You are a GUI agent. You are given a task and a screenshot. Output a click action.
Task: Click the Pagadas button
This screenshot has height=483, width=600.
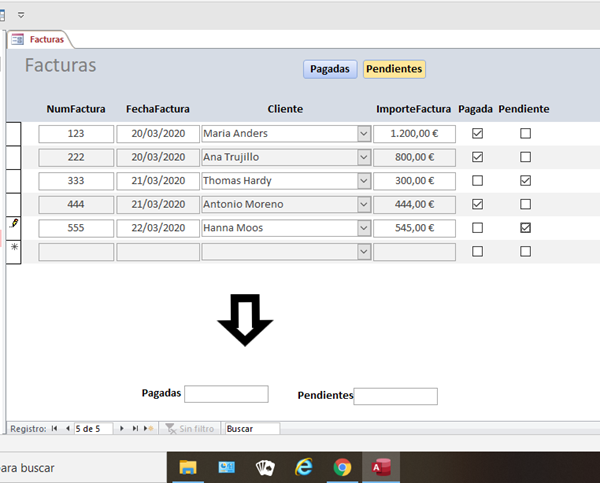click(330, 69)
